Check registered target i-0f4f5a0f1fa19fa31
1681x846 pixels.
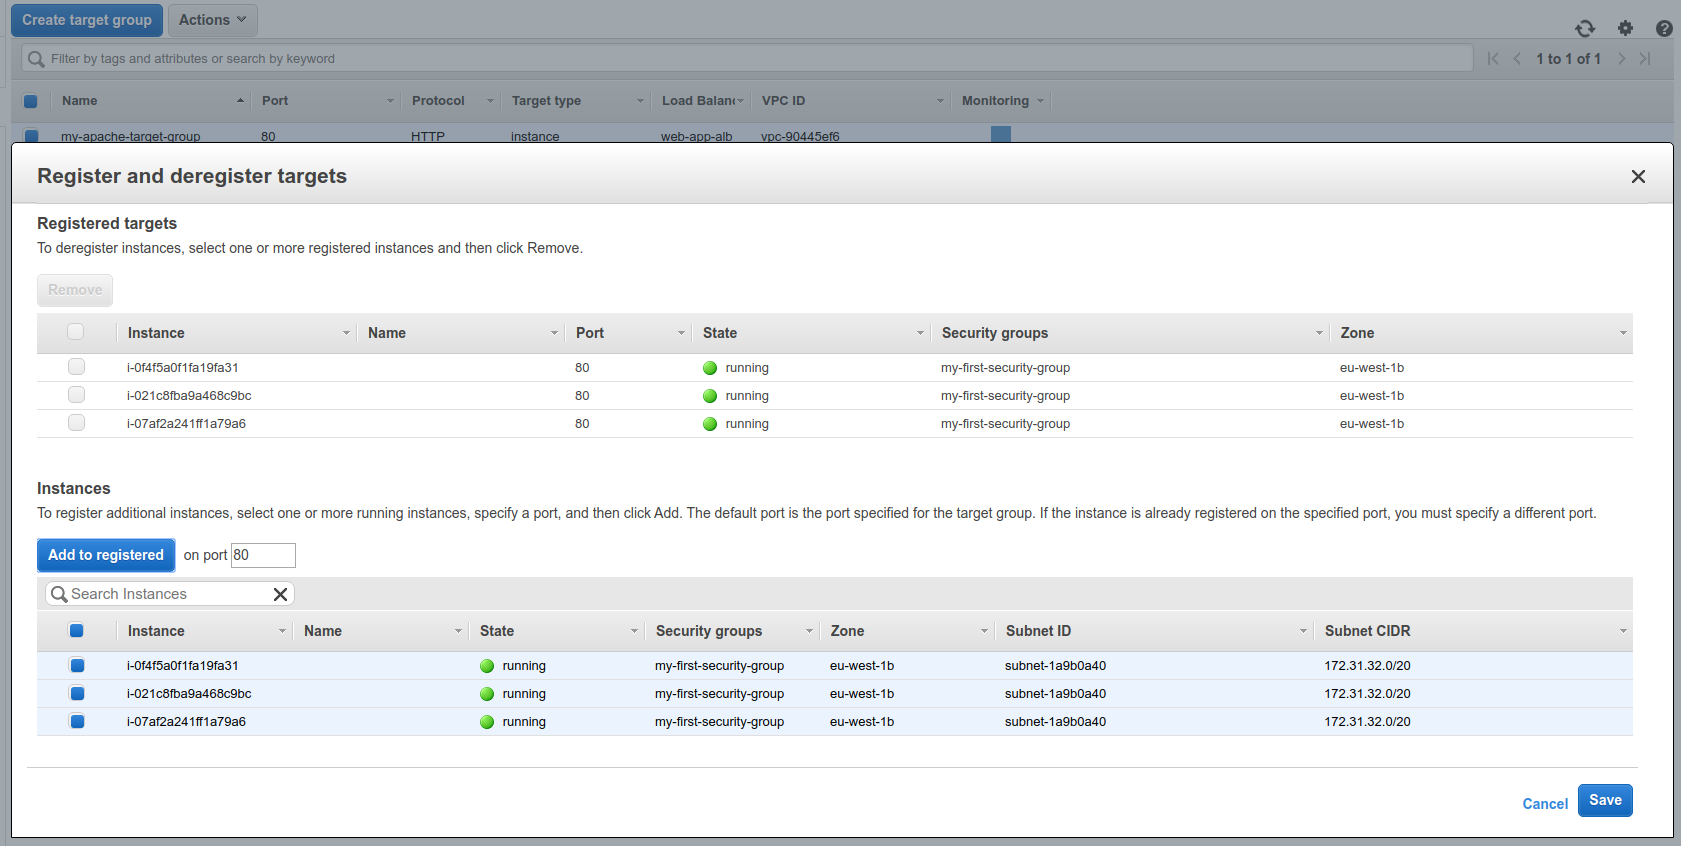[76, 367]
